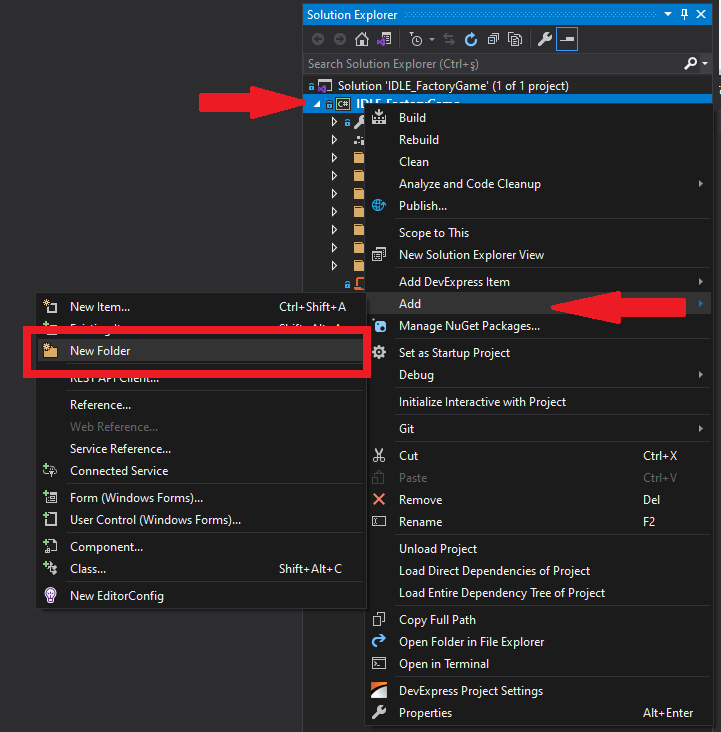Click the Switch Views icon beside Home
Screen dimensions: 721x732
(383, 40)
